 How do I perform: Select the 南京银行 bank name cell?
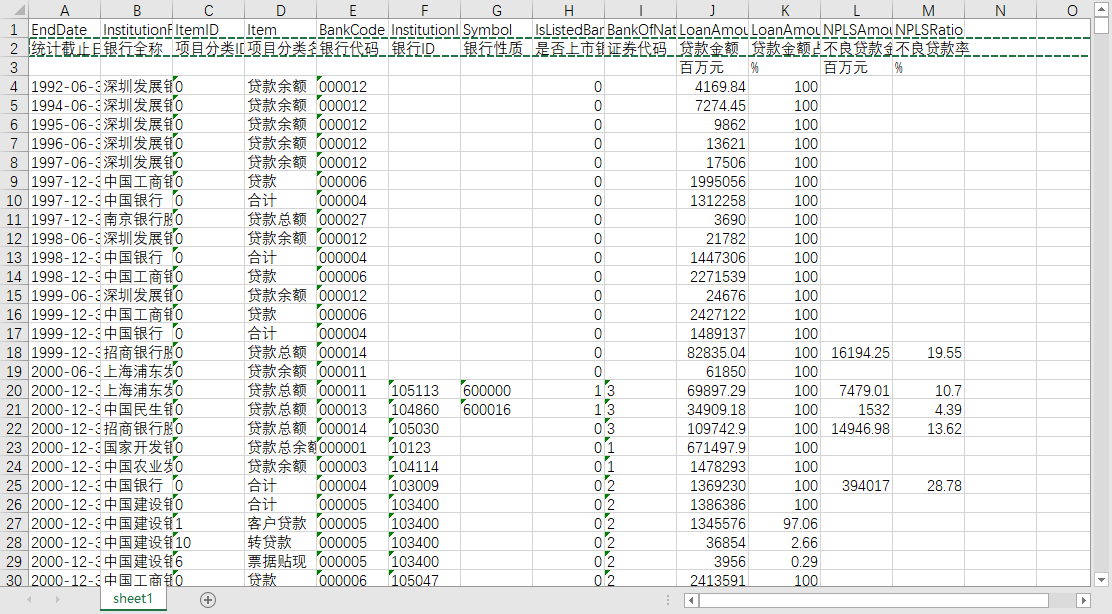point(137,220)
